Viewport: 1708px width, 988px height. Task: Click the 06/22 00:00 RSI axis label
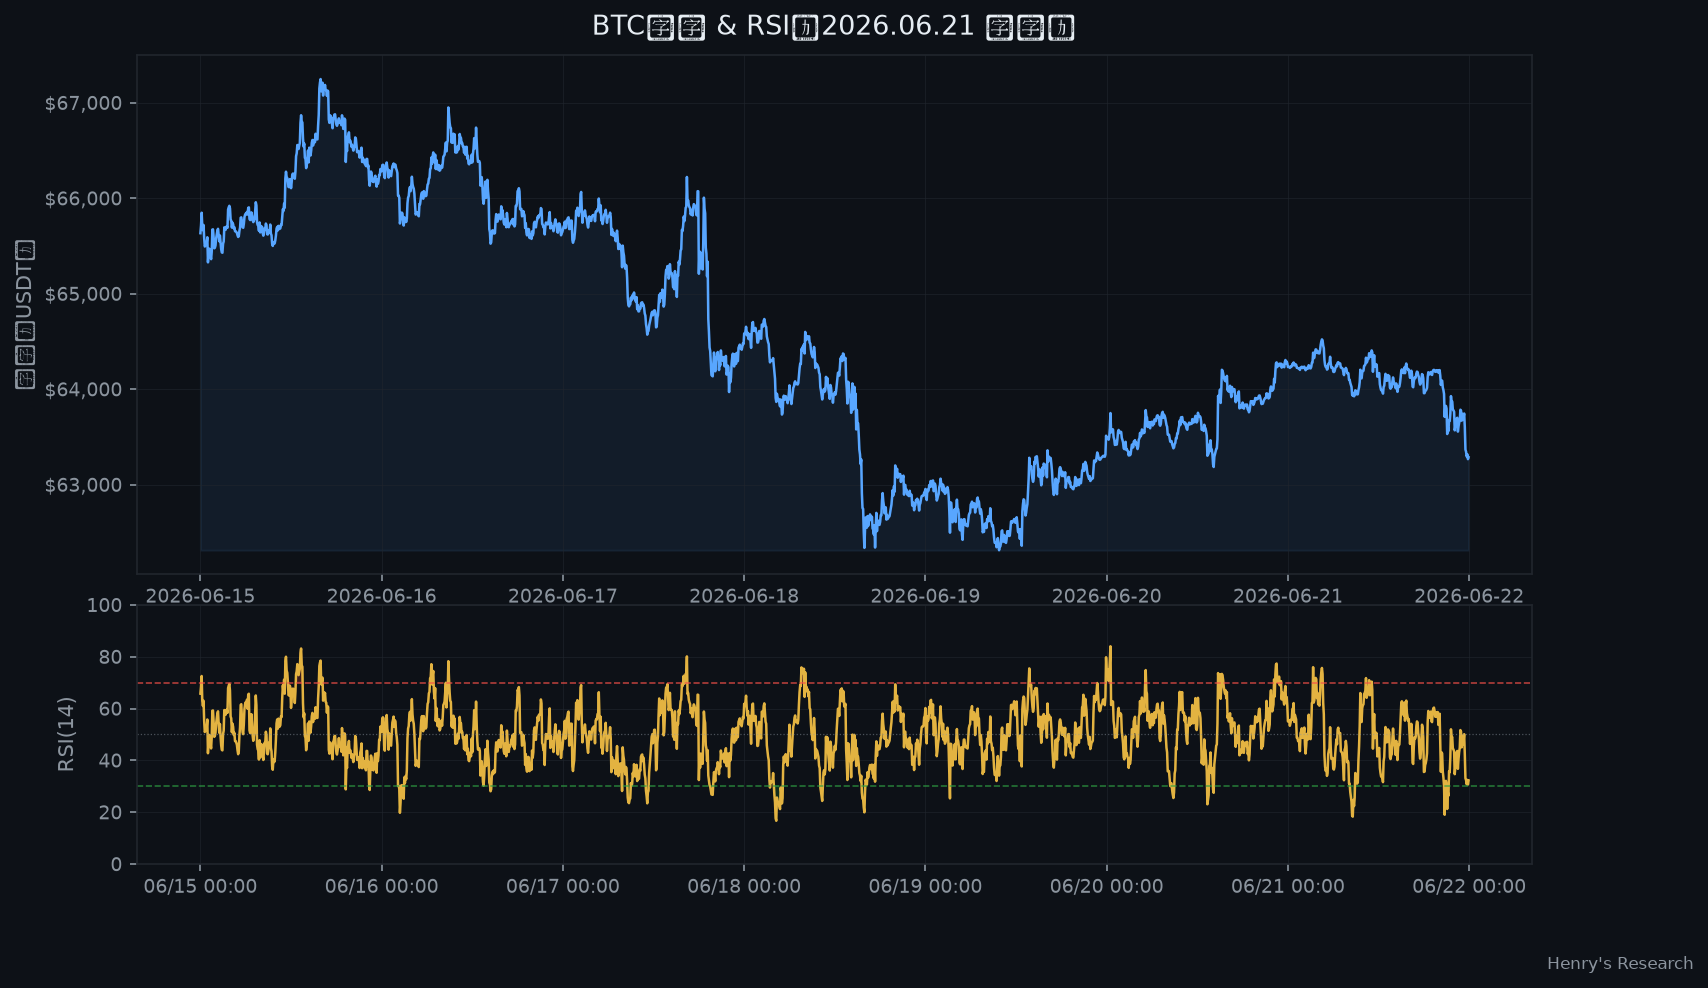click(x=1469, y=886)
